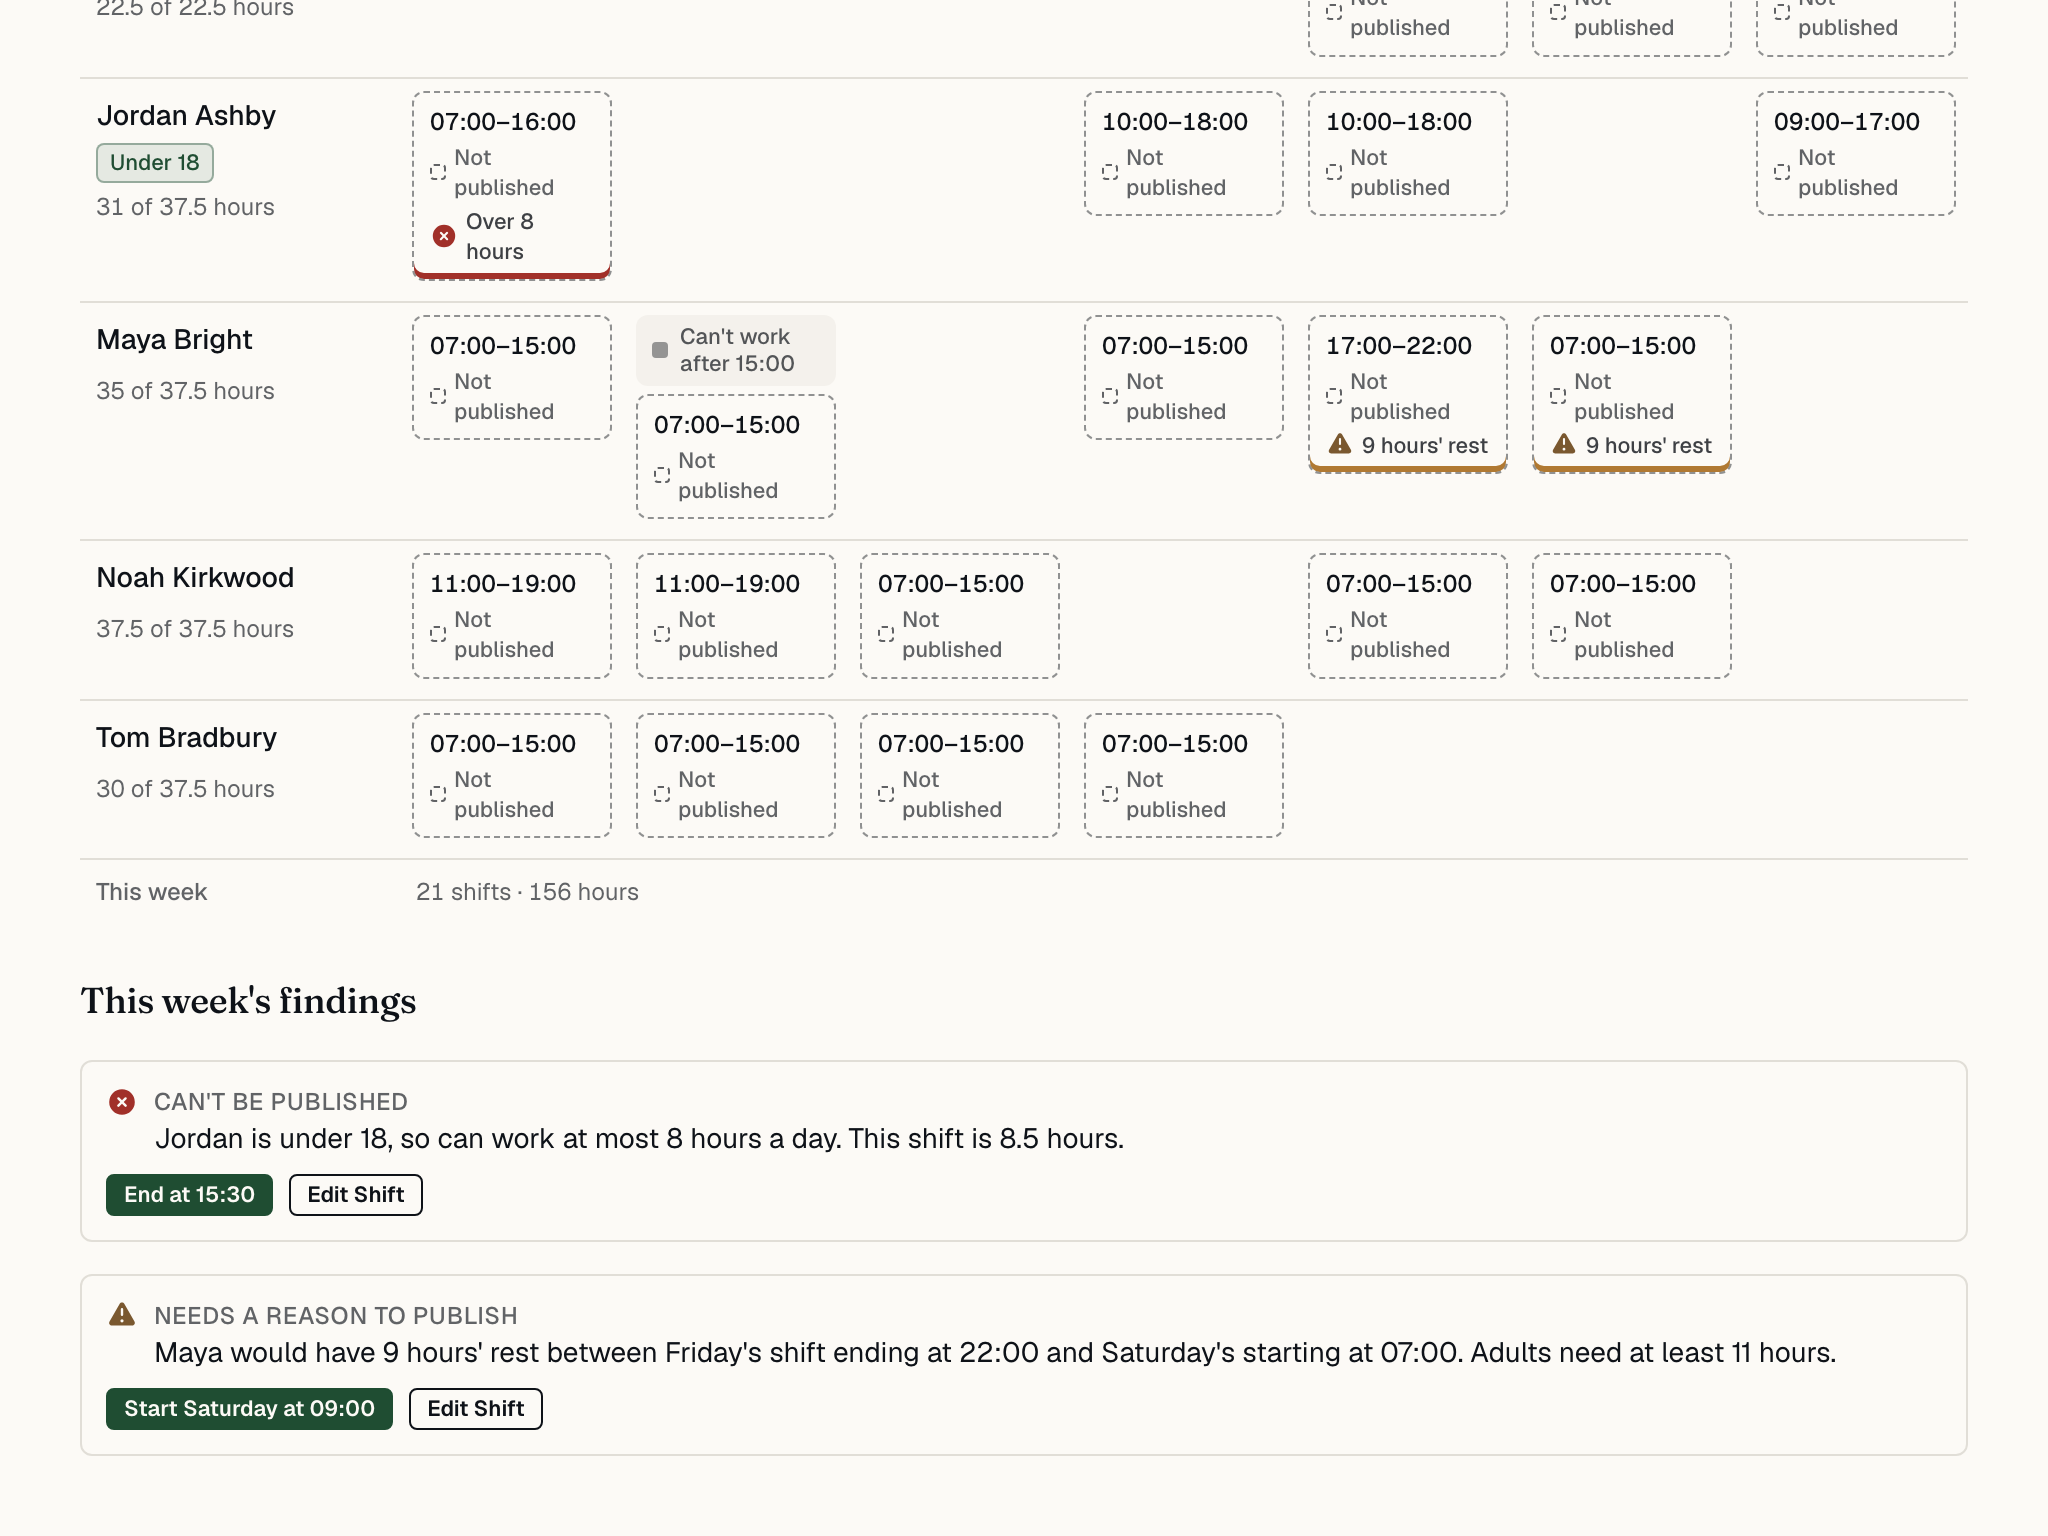Click the red error icon beside 'Can't be published'

point(122,1102)
